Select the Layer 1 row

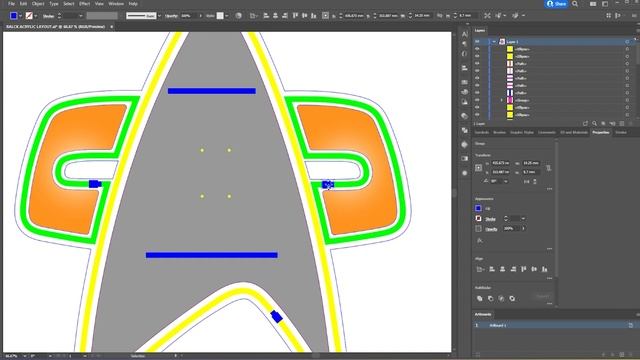point(554,42)
